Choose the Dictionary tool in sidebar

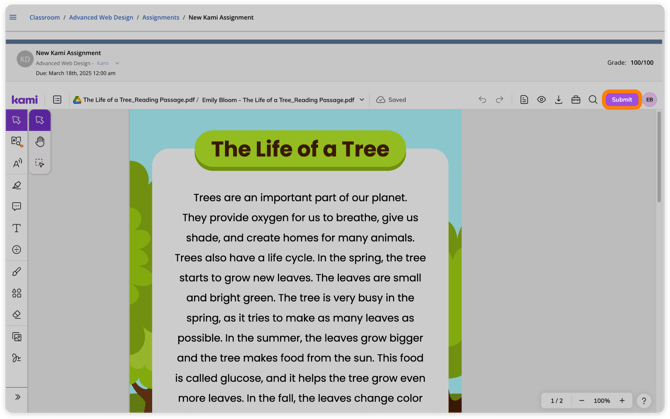pyautogui.click(x=17, y=141)
